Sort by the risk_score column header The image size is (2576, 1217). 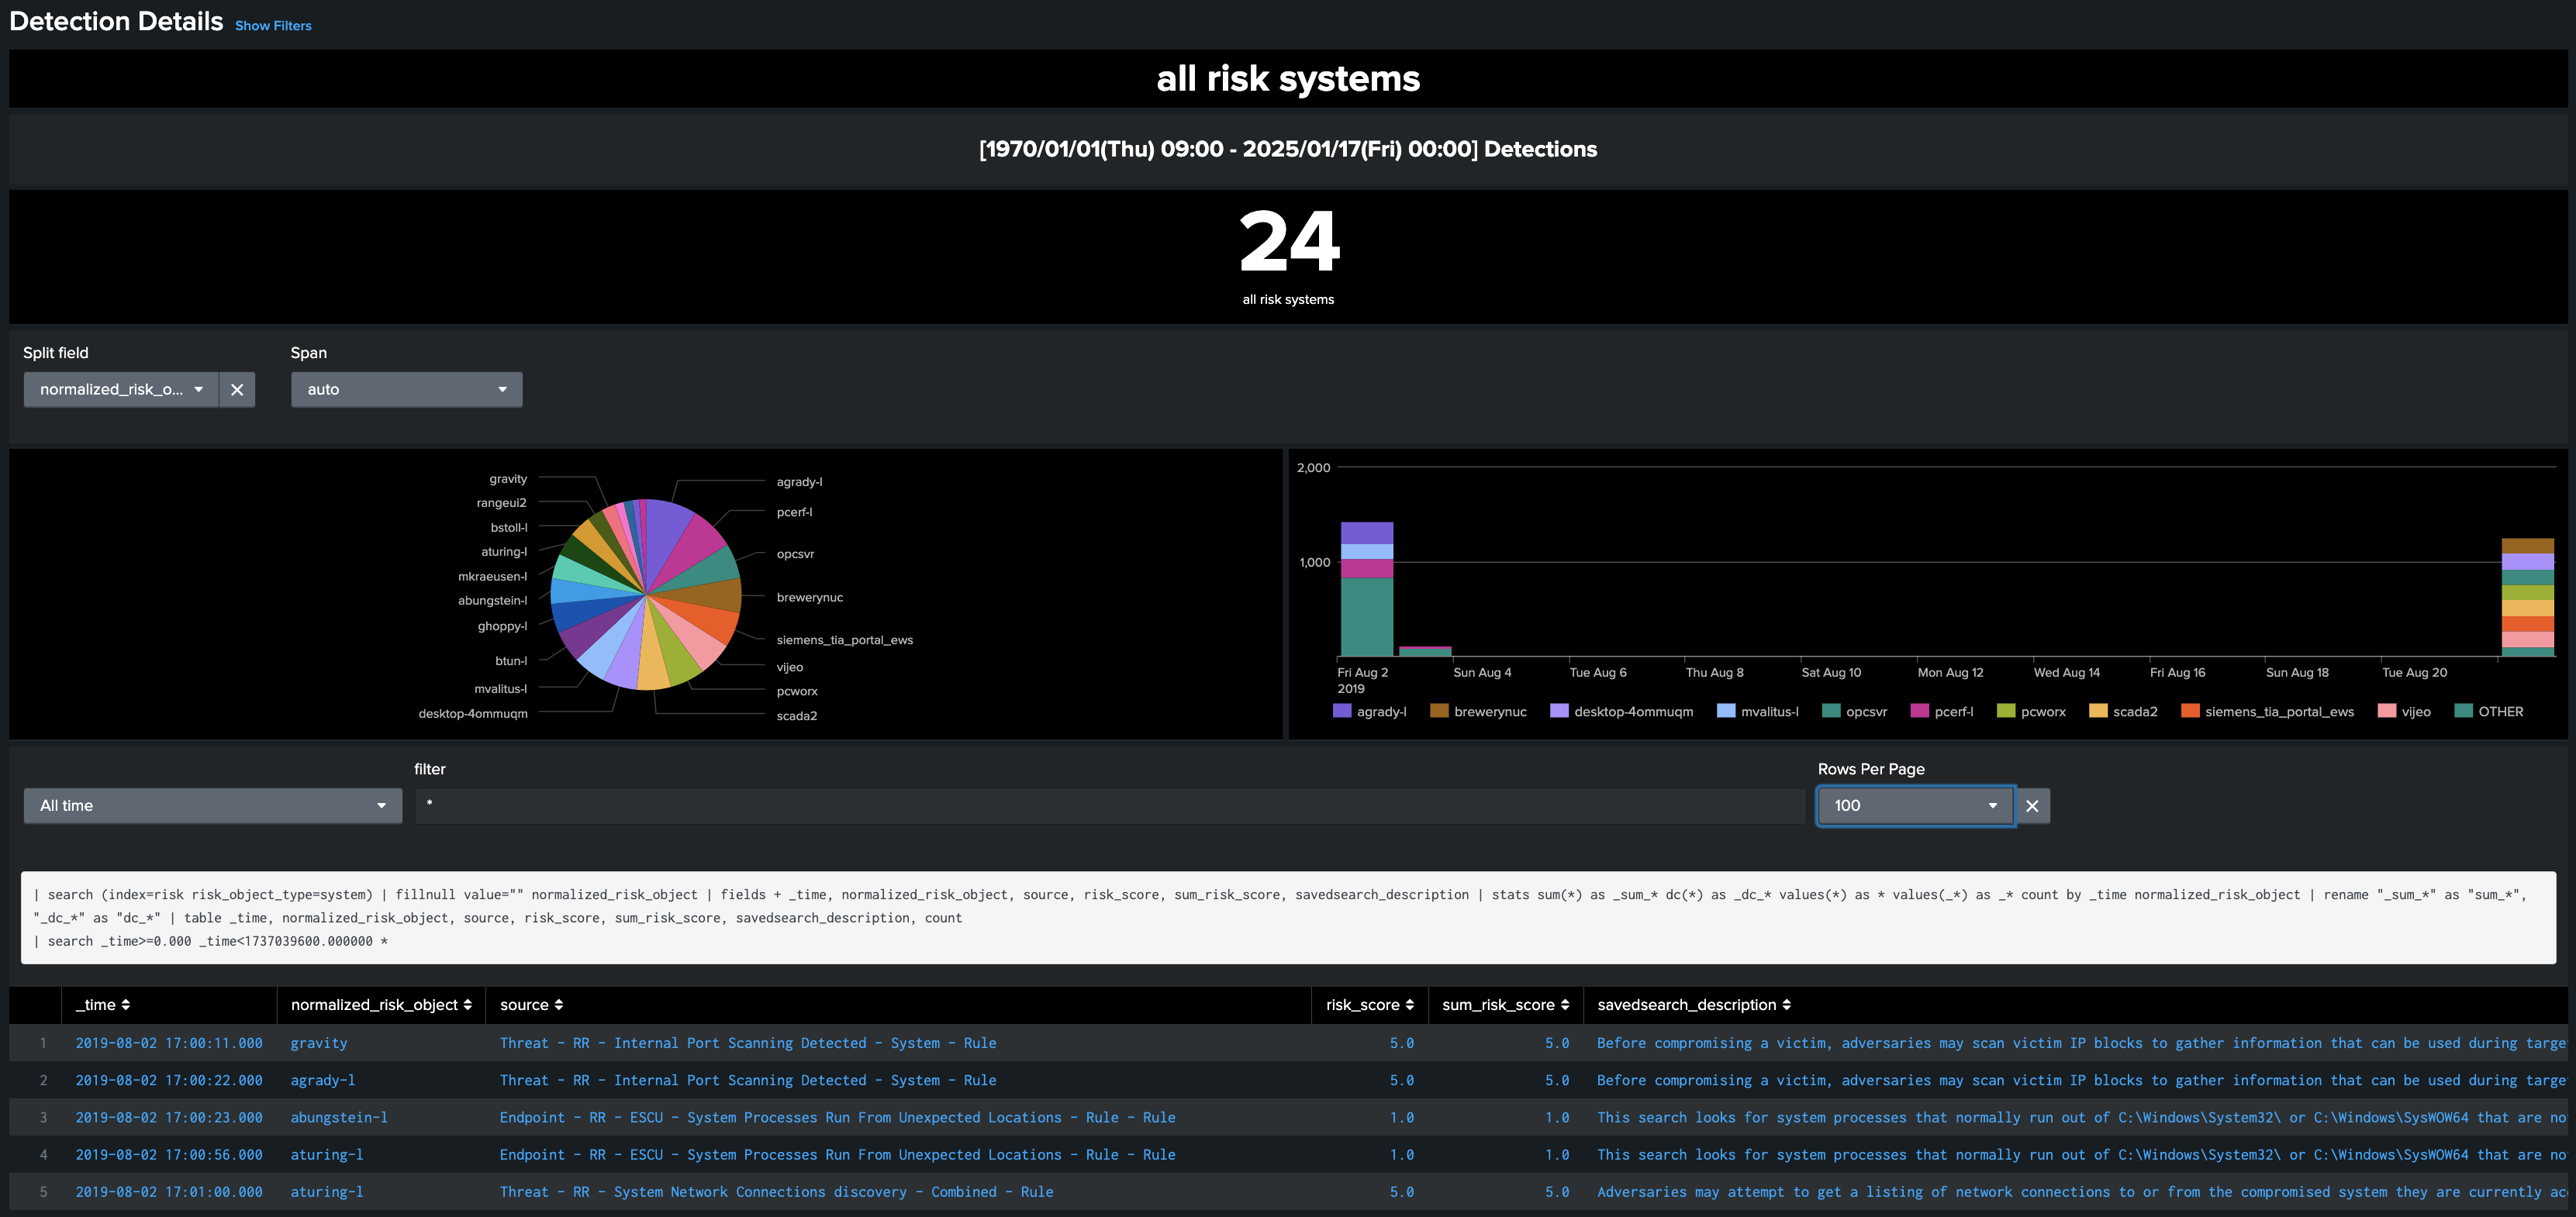point(1370,1005)
